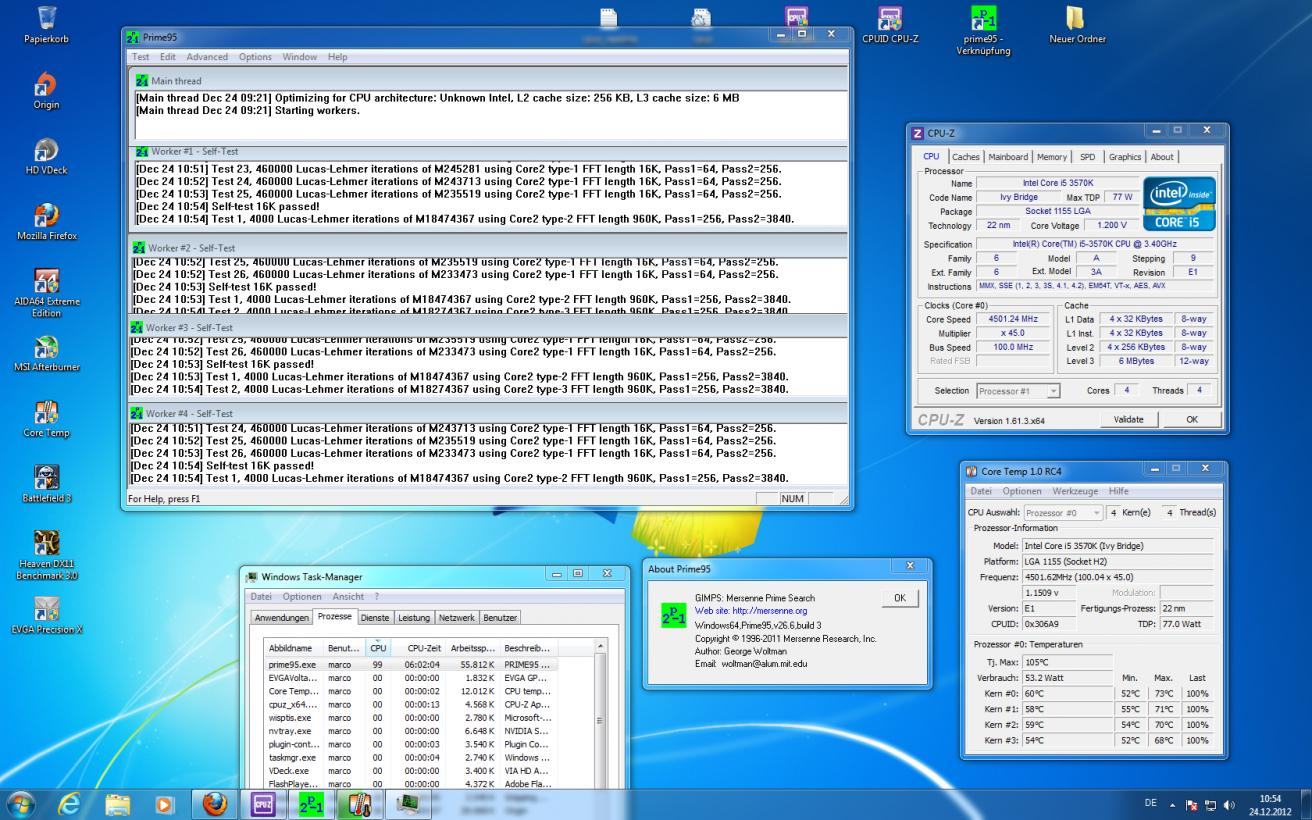The width and height of the screenshot is (1312, 820).
Task: Launch Origin from the desktop
Action: pyautogui.click(x=47, y=90)
